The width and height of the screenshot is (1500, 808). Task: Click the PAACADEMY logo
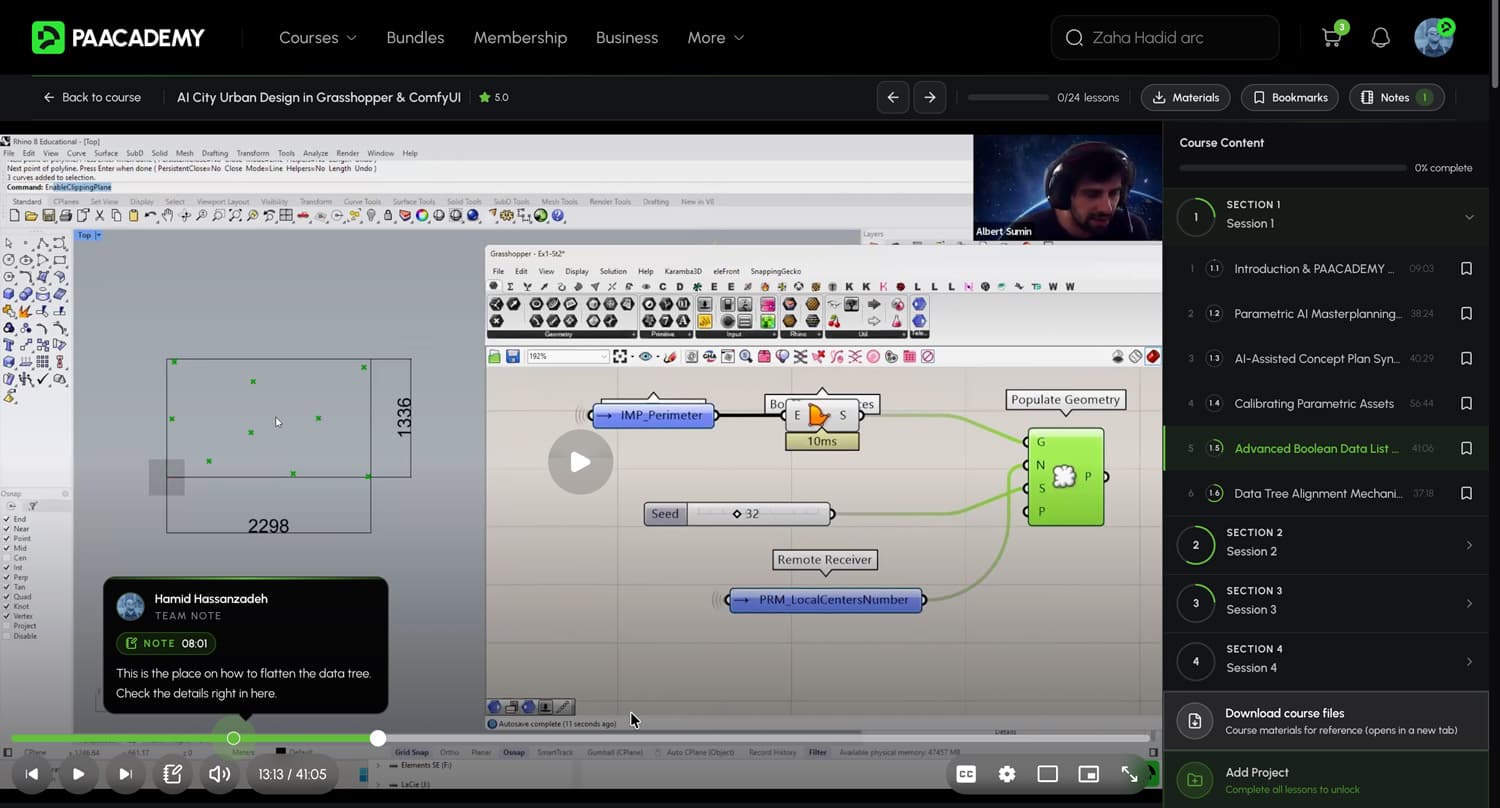coord(118,38)
